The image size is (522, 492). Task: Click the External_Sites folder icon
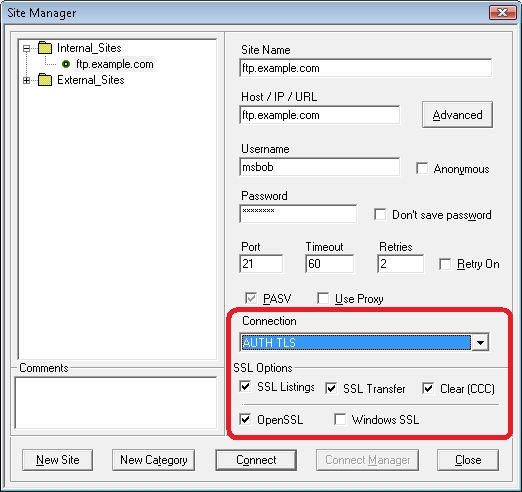click(x=45, y=80)
